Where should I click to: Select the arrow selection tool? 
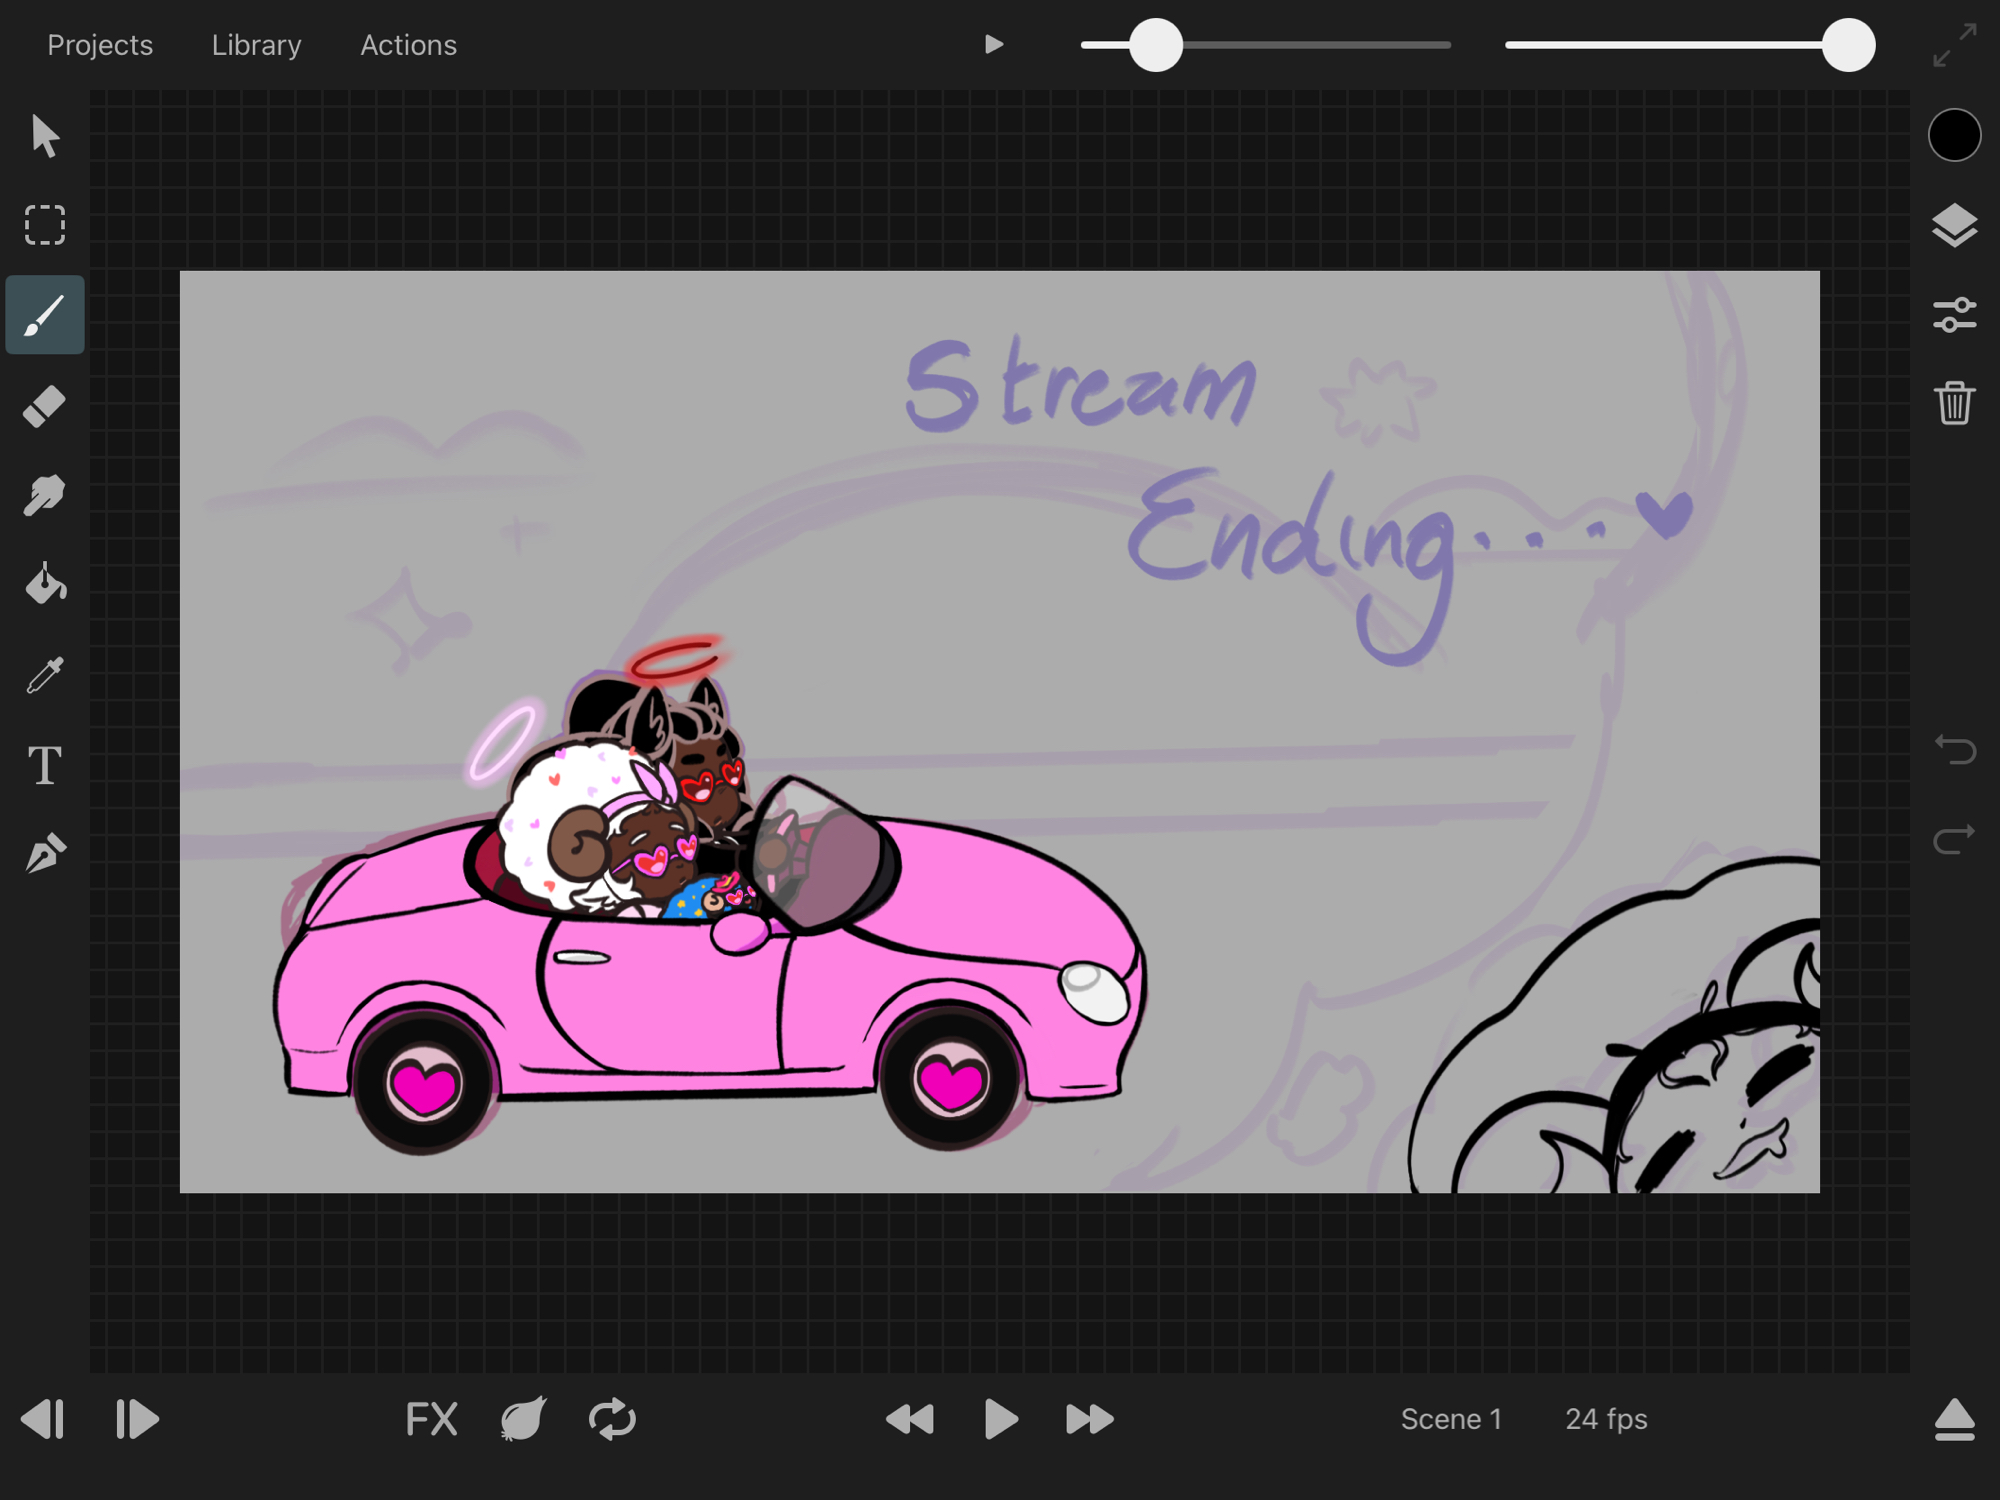point(45,135)
